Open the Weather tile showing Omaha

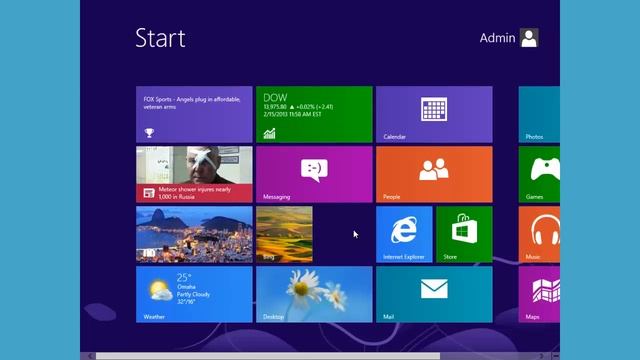click(x=194, y=294)
